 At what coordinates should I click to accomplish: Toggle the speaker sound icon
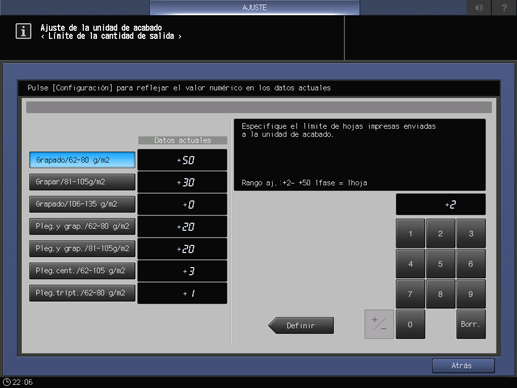pos(479,7)
